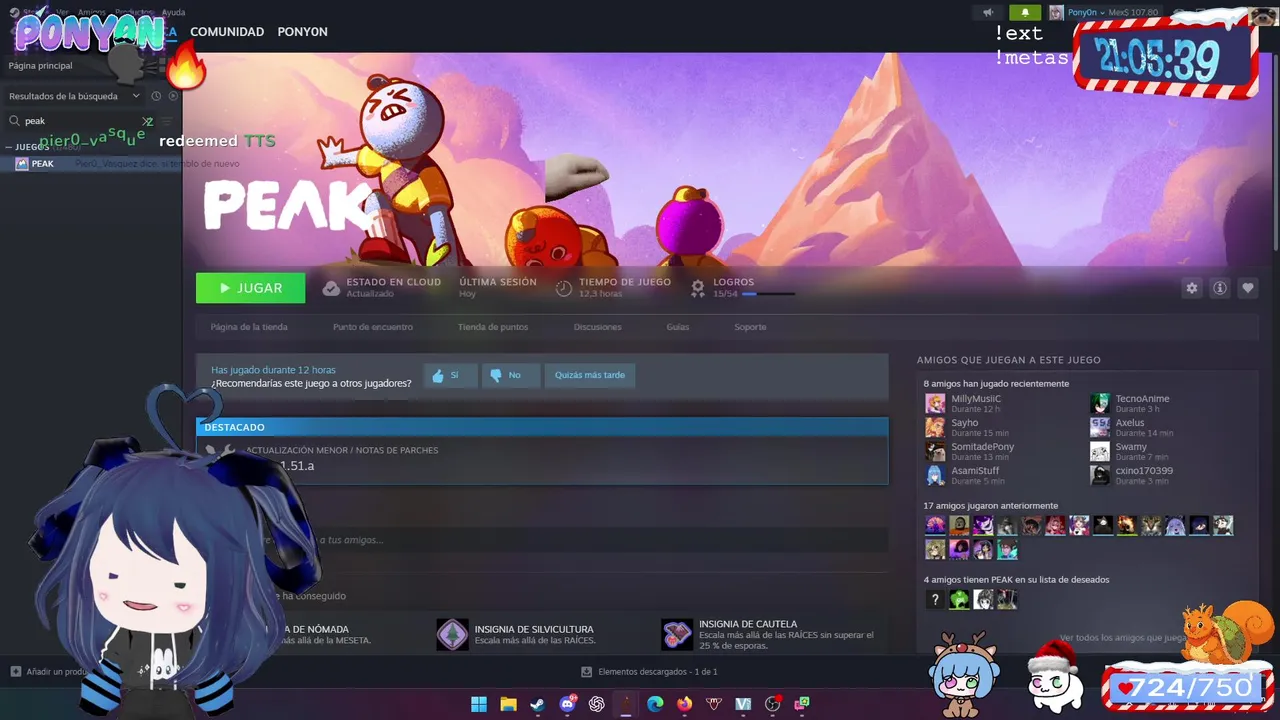Open game settings gear icon
Image resolution: width=1280 pixels, height=720 pixels.
click(1192, 288)
